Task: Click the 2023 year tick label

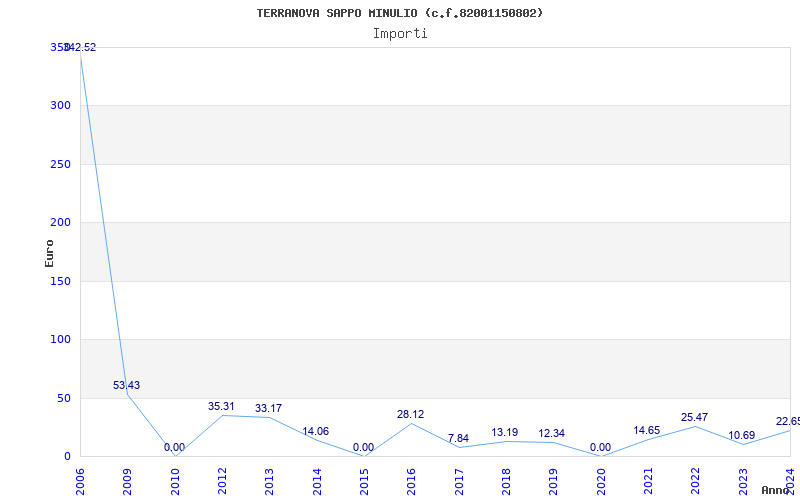Action: (743, 482)
